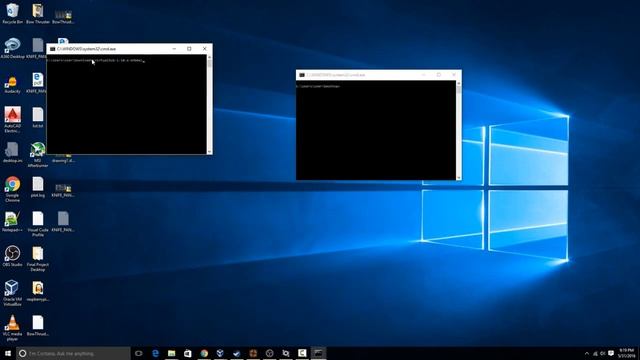The width and height of the screenshot is (640, 360).
Task: Click scroll-down arrow in right cmd window
Action: pyautogui.click(x=459, y=178)
